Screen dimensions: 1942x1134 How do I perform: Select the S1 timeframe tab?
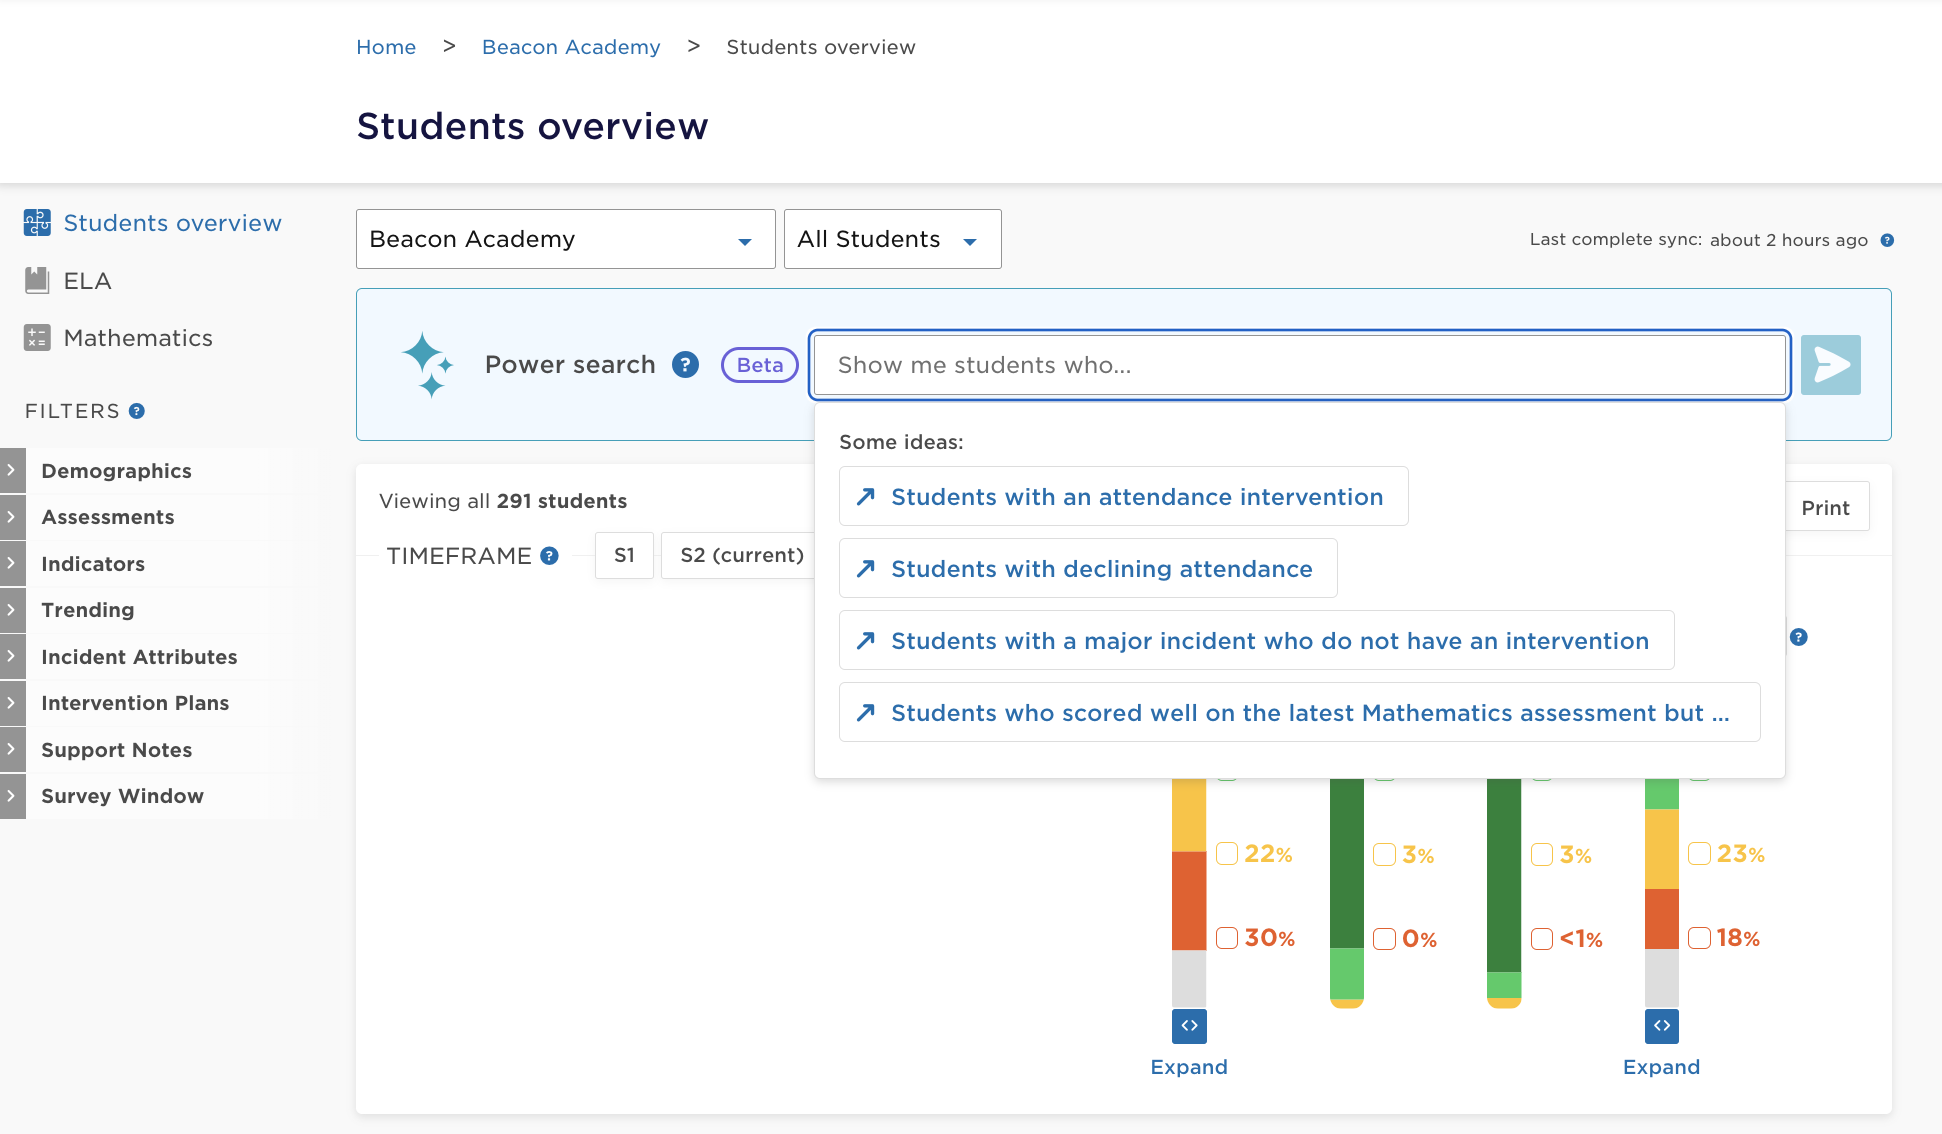(x=624, y=555)
